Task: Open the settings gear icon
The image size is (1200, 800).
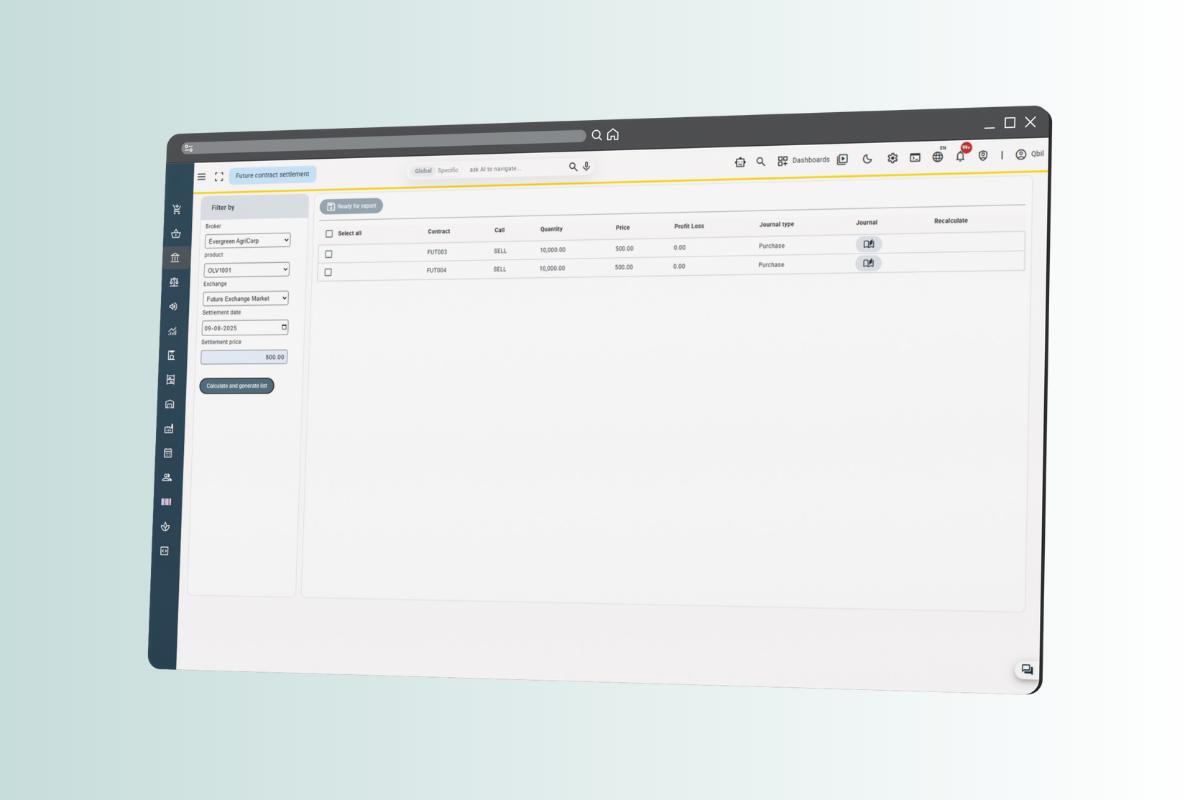Action: [892, 158]
